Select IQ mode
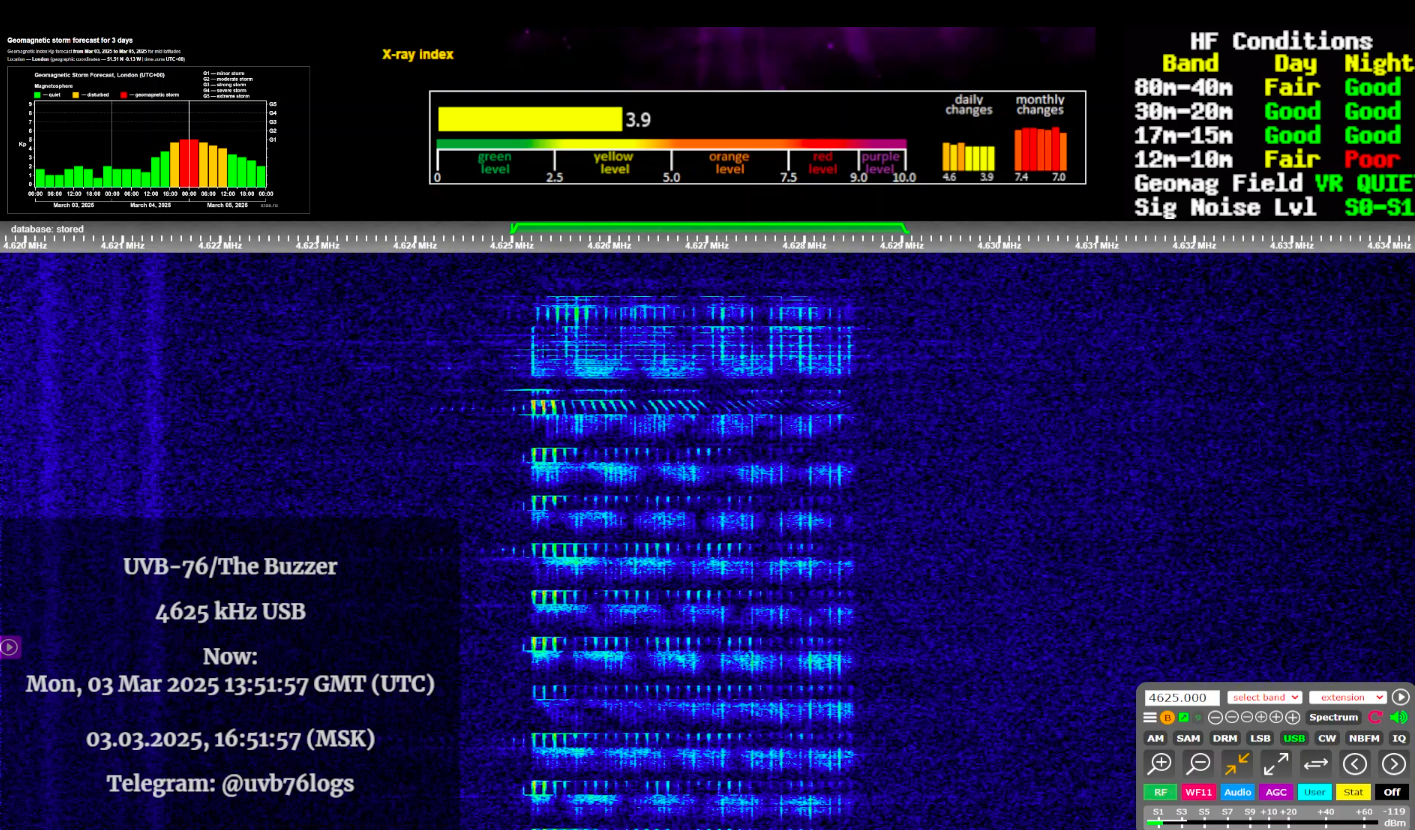Screen dimensions: 1415x830 pos(1399,738)
